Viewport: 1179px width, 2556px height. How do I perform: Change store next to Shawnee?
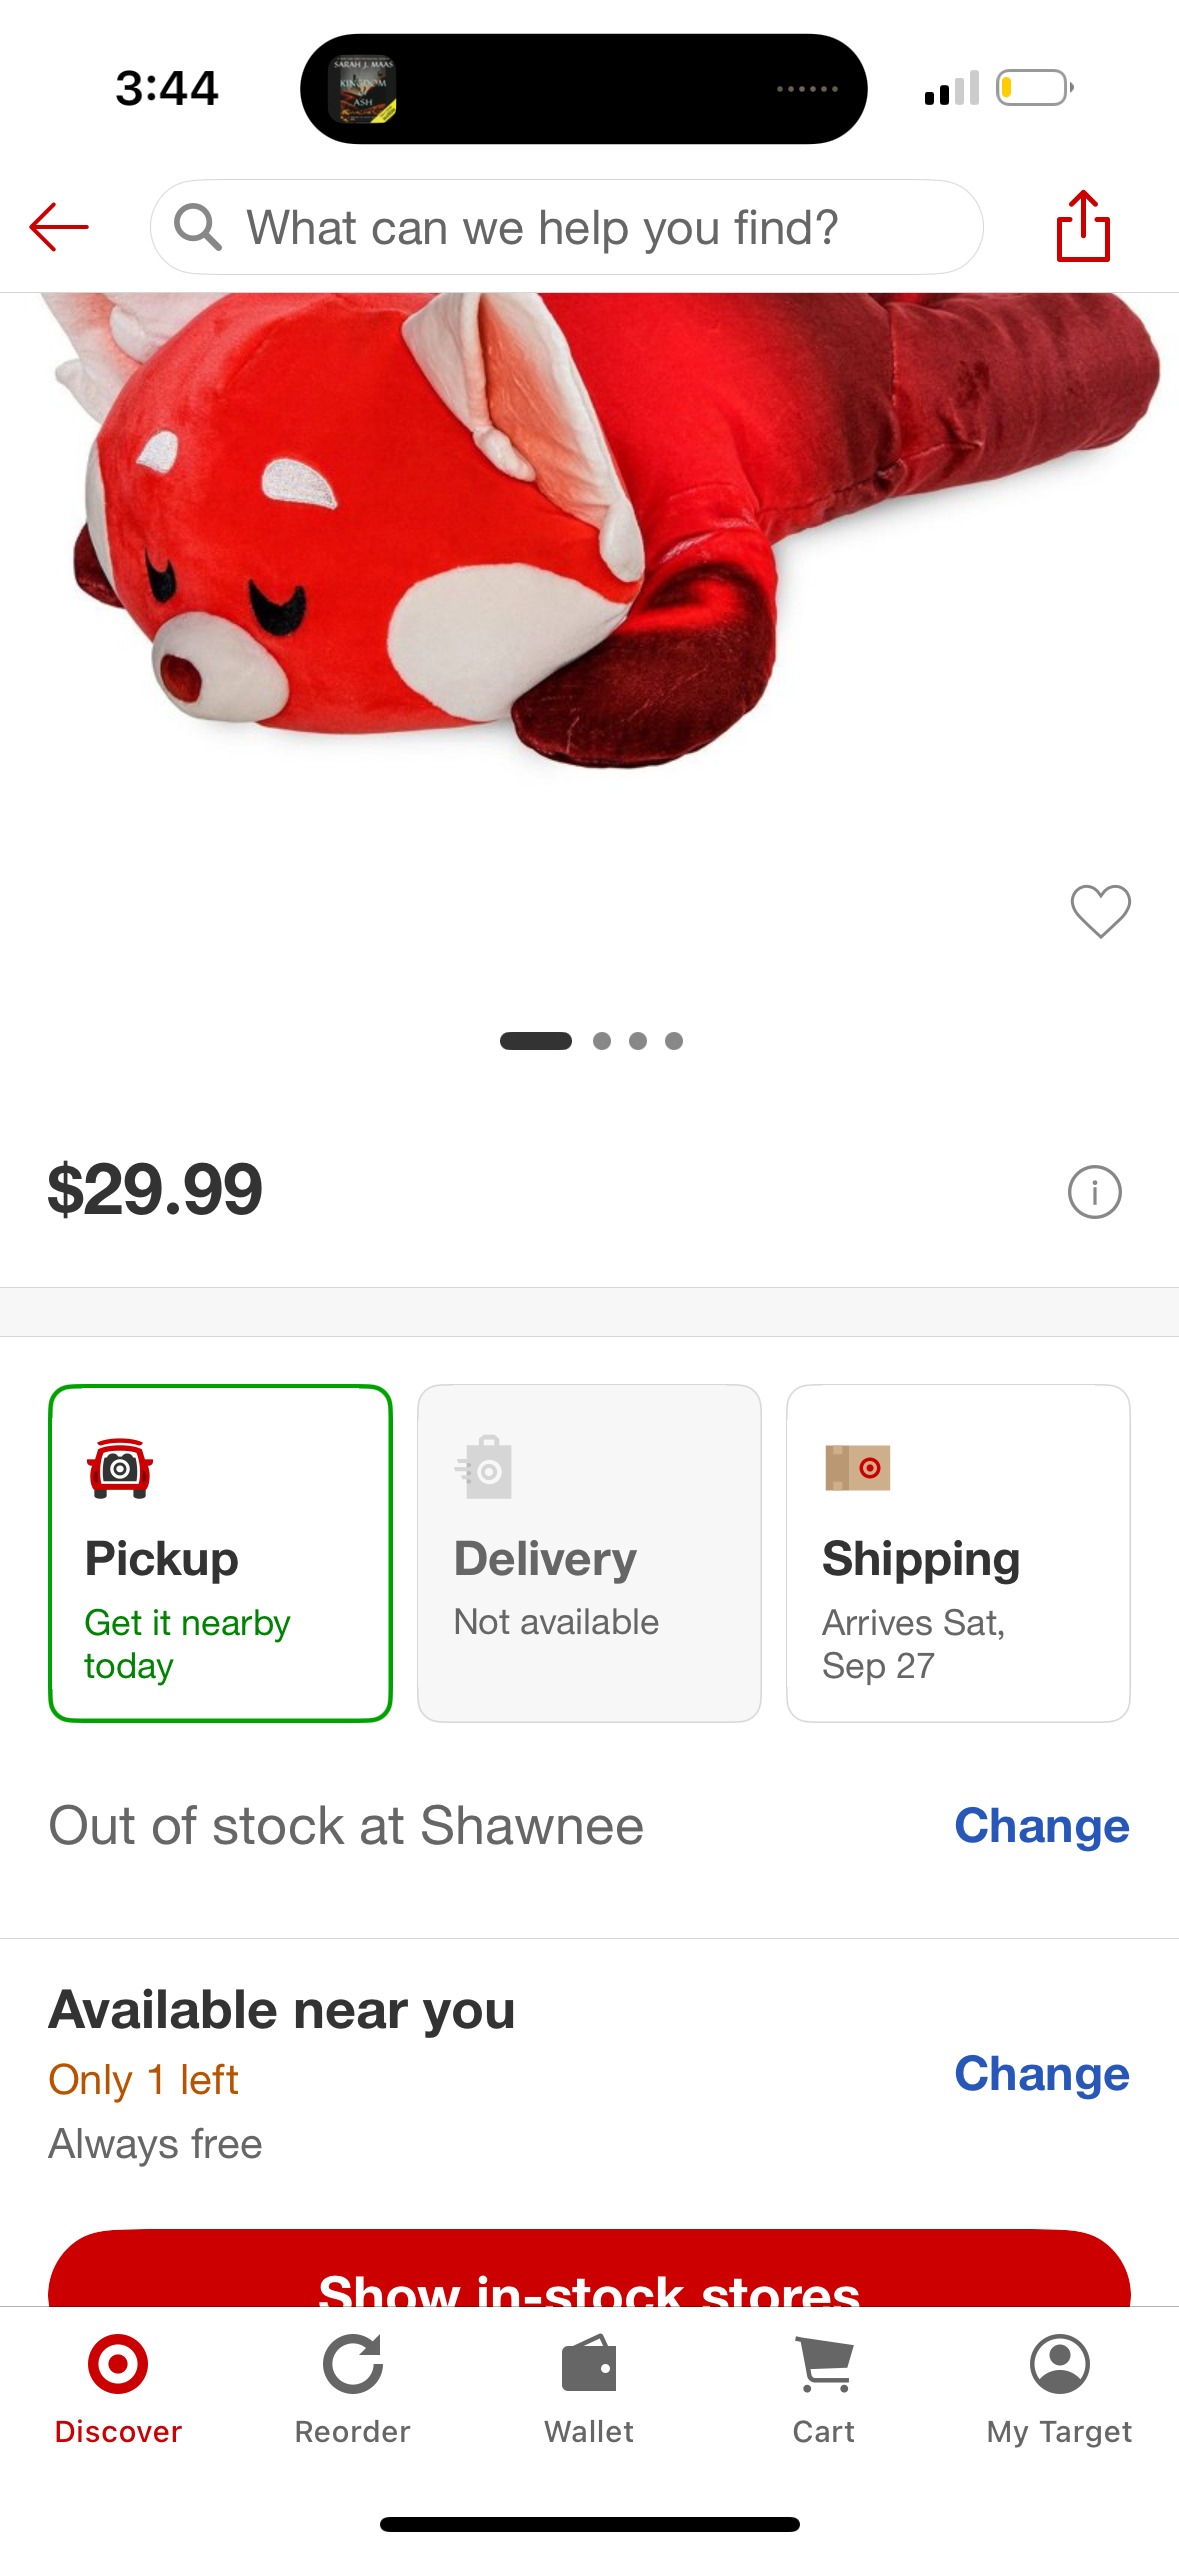click(1041, 1826)
